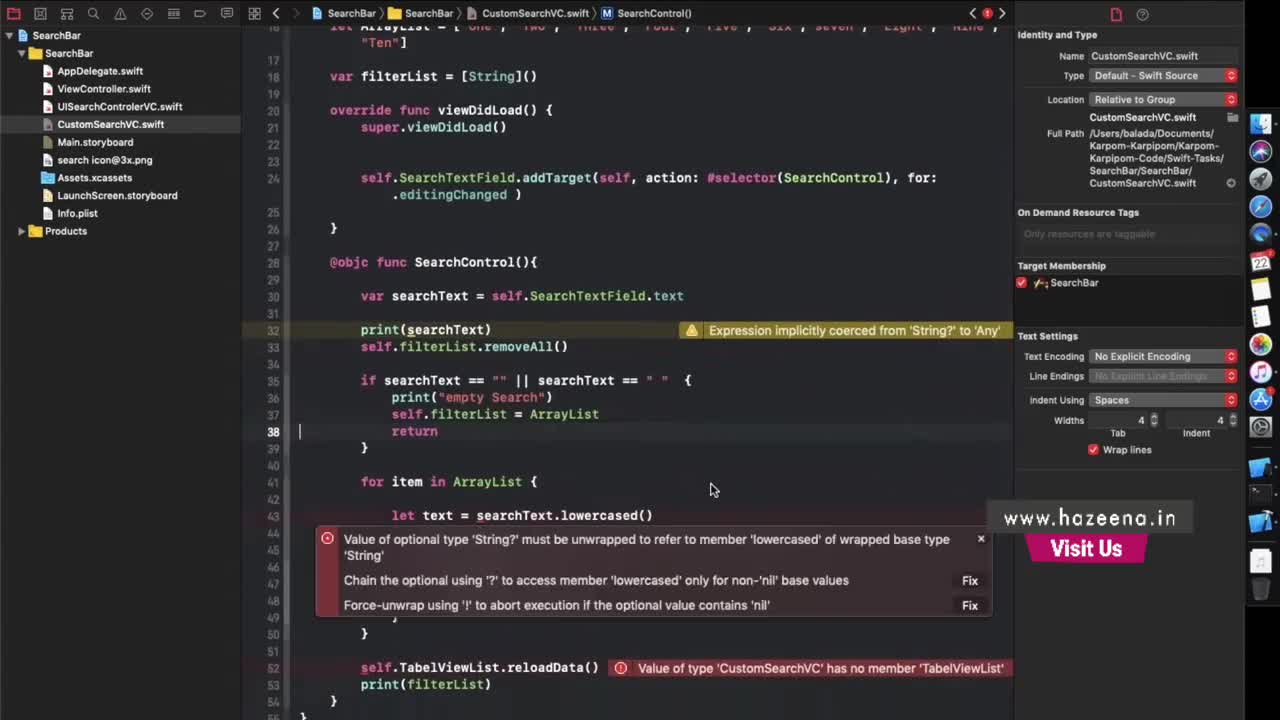
Task: Click the On Demand Resource Tags field
Action: click(1128, 234)
